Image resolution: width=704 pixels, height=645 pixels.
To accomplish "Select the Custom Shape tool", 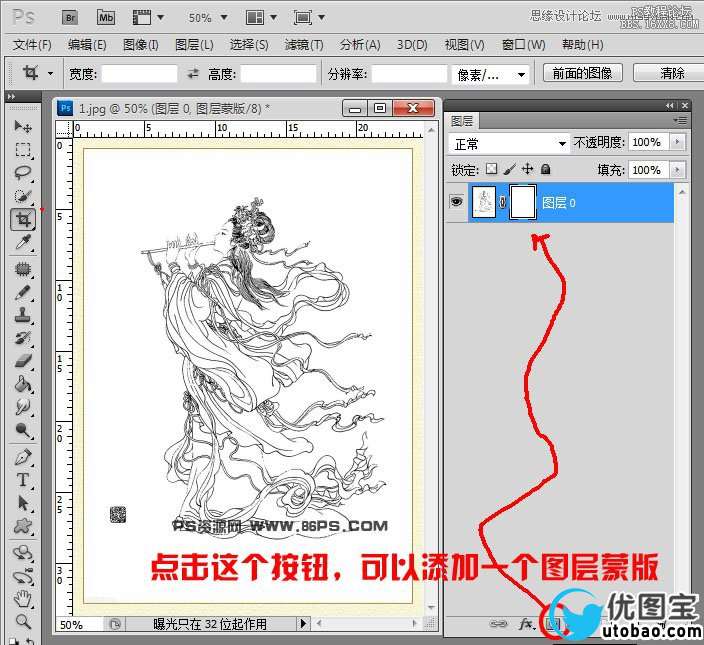I will [x=23, y=526].
